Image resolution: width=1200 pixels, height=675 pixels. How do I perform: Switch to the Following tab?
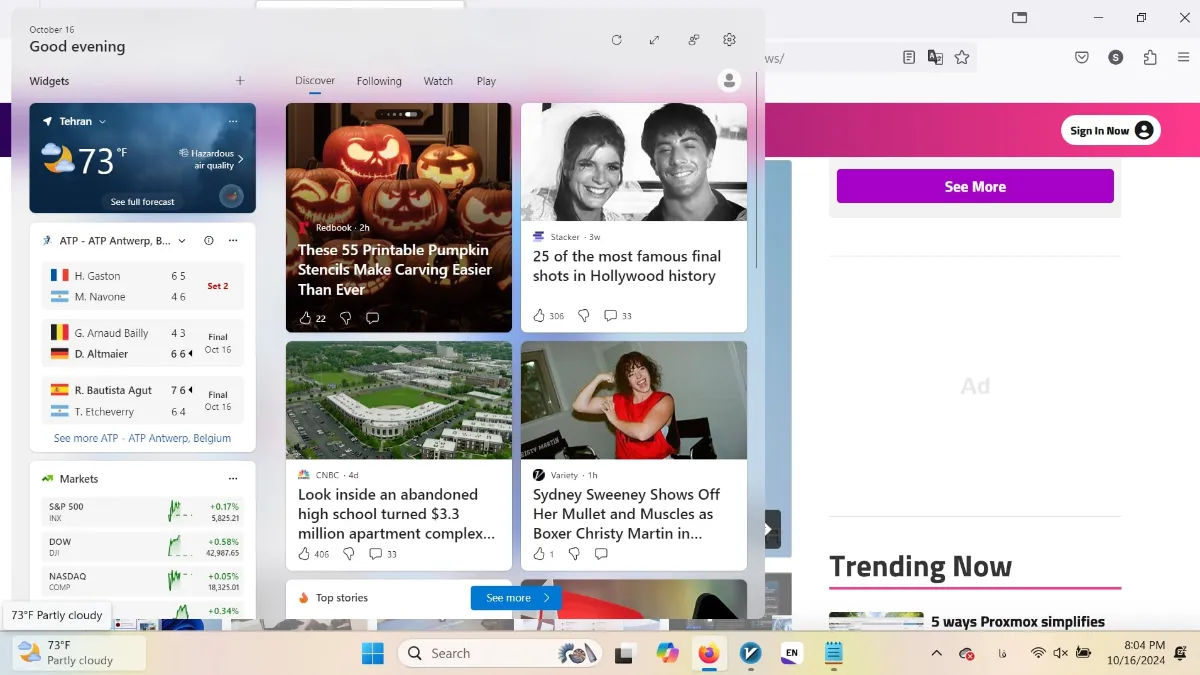(379, 81)
